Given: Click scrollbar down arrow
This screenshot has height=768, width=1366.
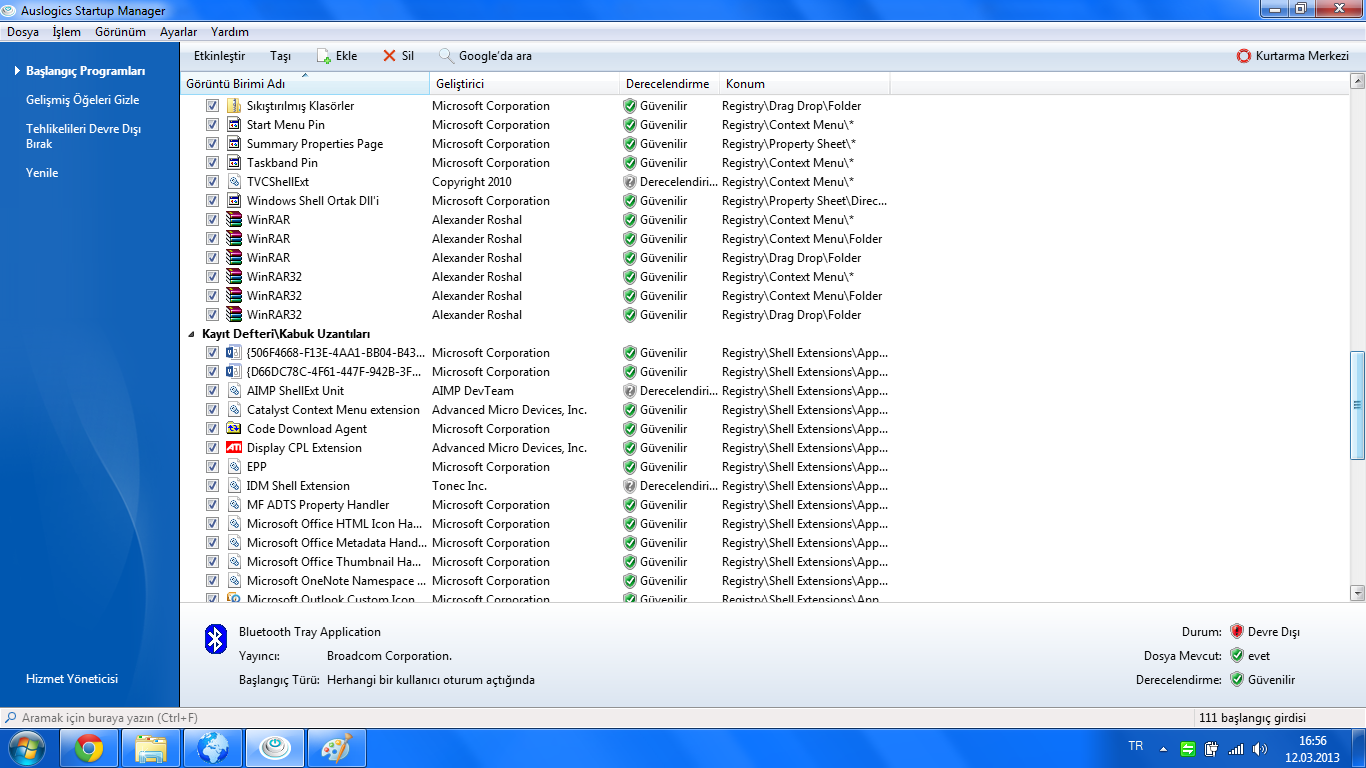Looking at the screenshot, I should pos(1357,592).
